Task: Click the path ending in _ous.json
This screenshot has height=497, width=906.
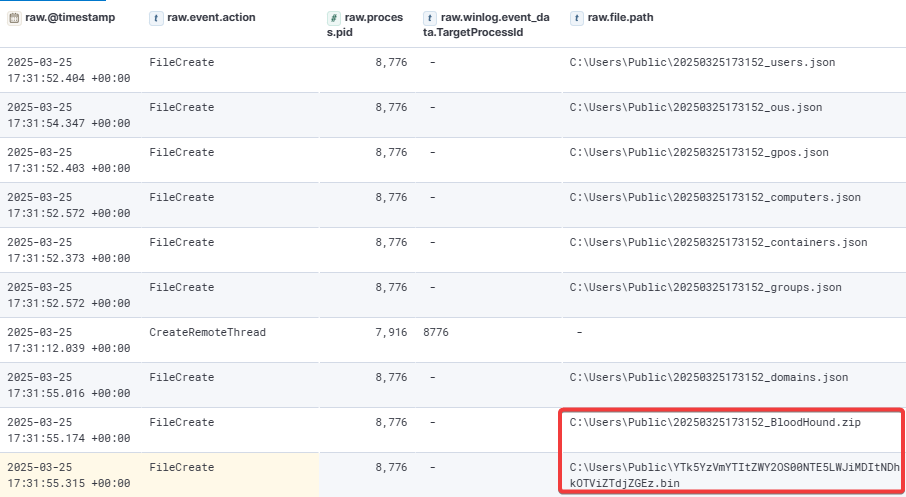Action: 696,107
